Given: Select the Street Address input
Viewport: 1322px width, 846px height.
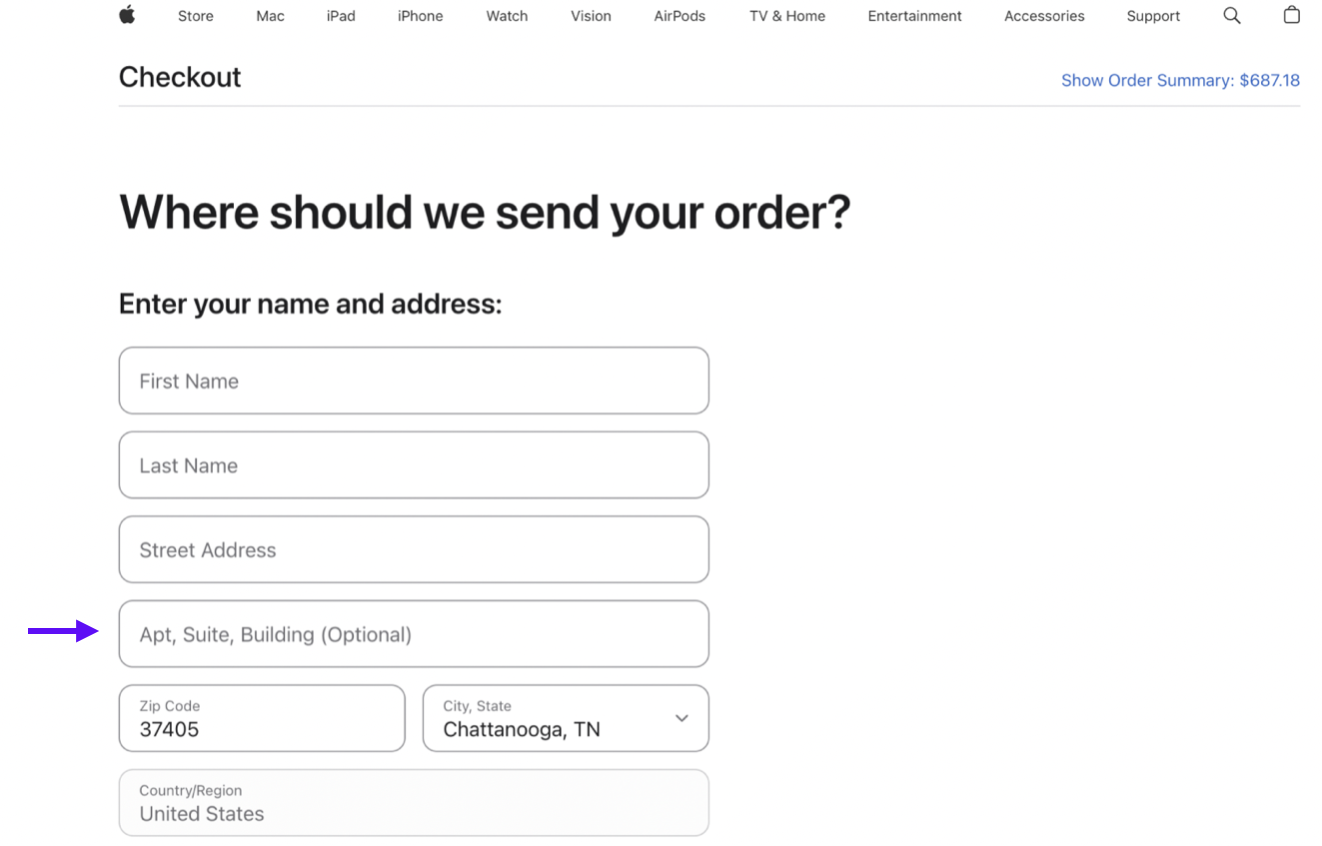Looking at the screenshot, I should pyautogui.click(x=414, y=549).
